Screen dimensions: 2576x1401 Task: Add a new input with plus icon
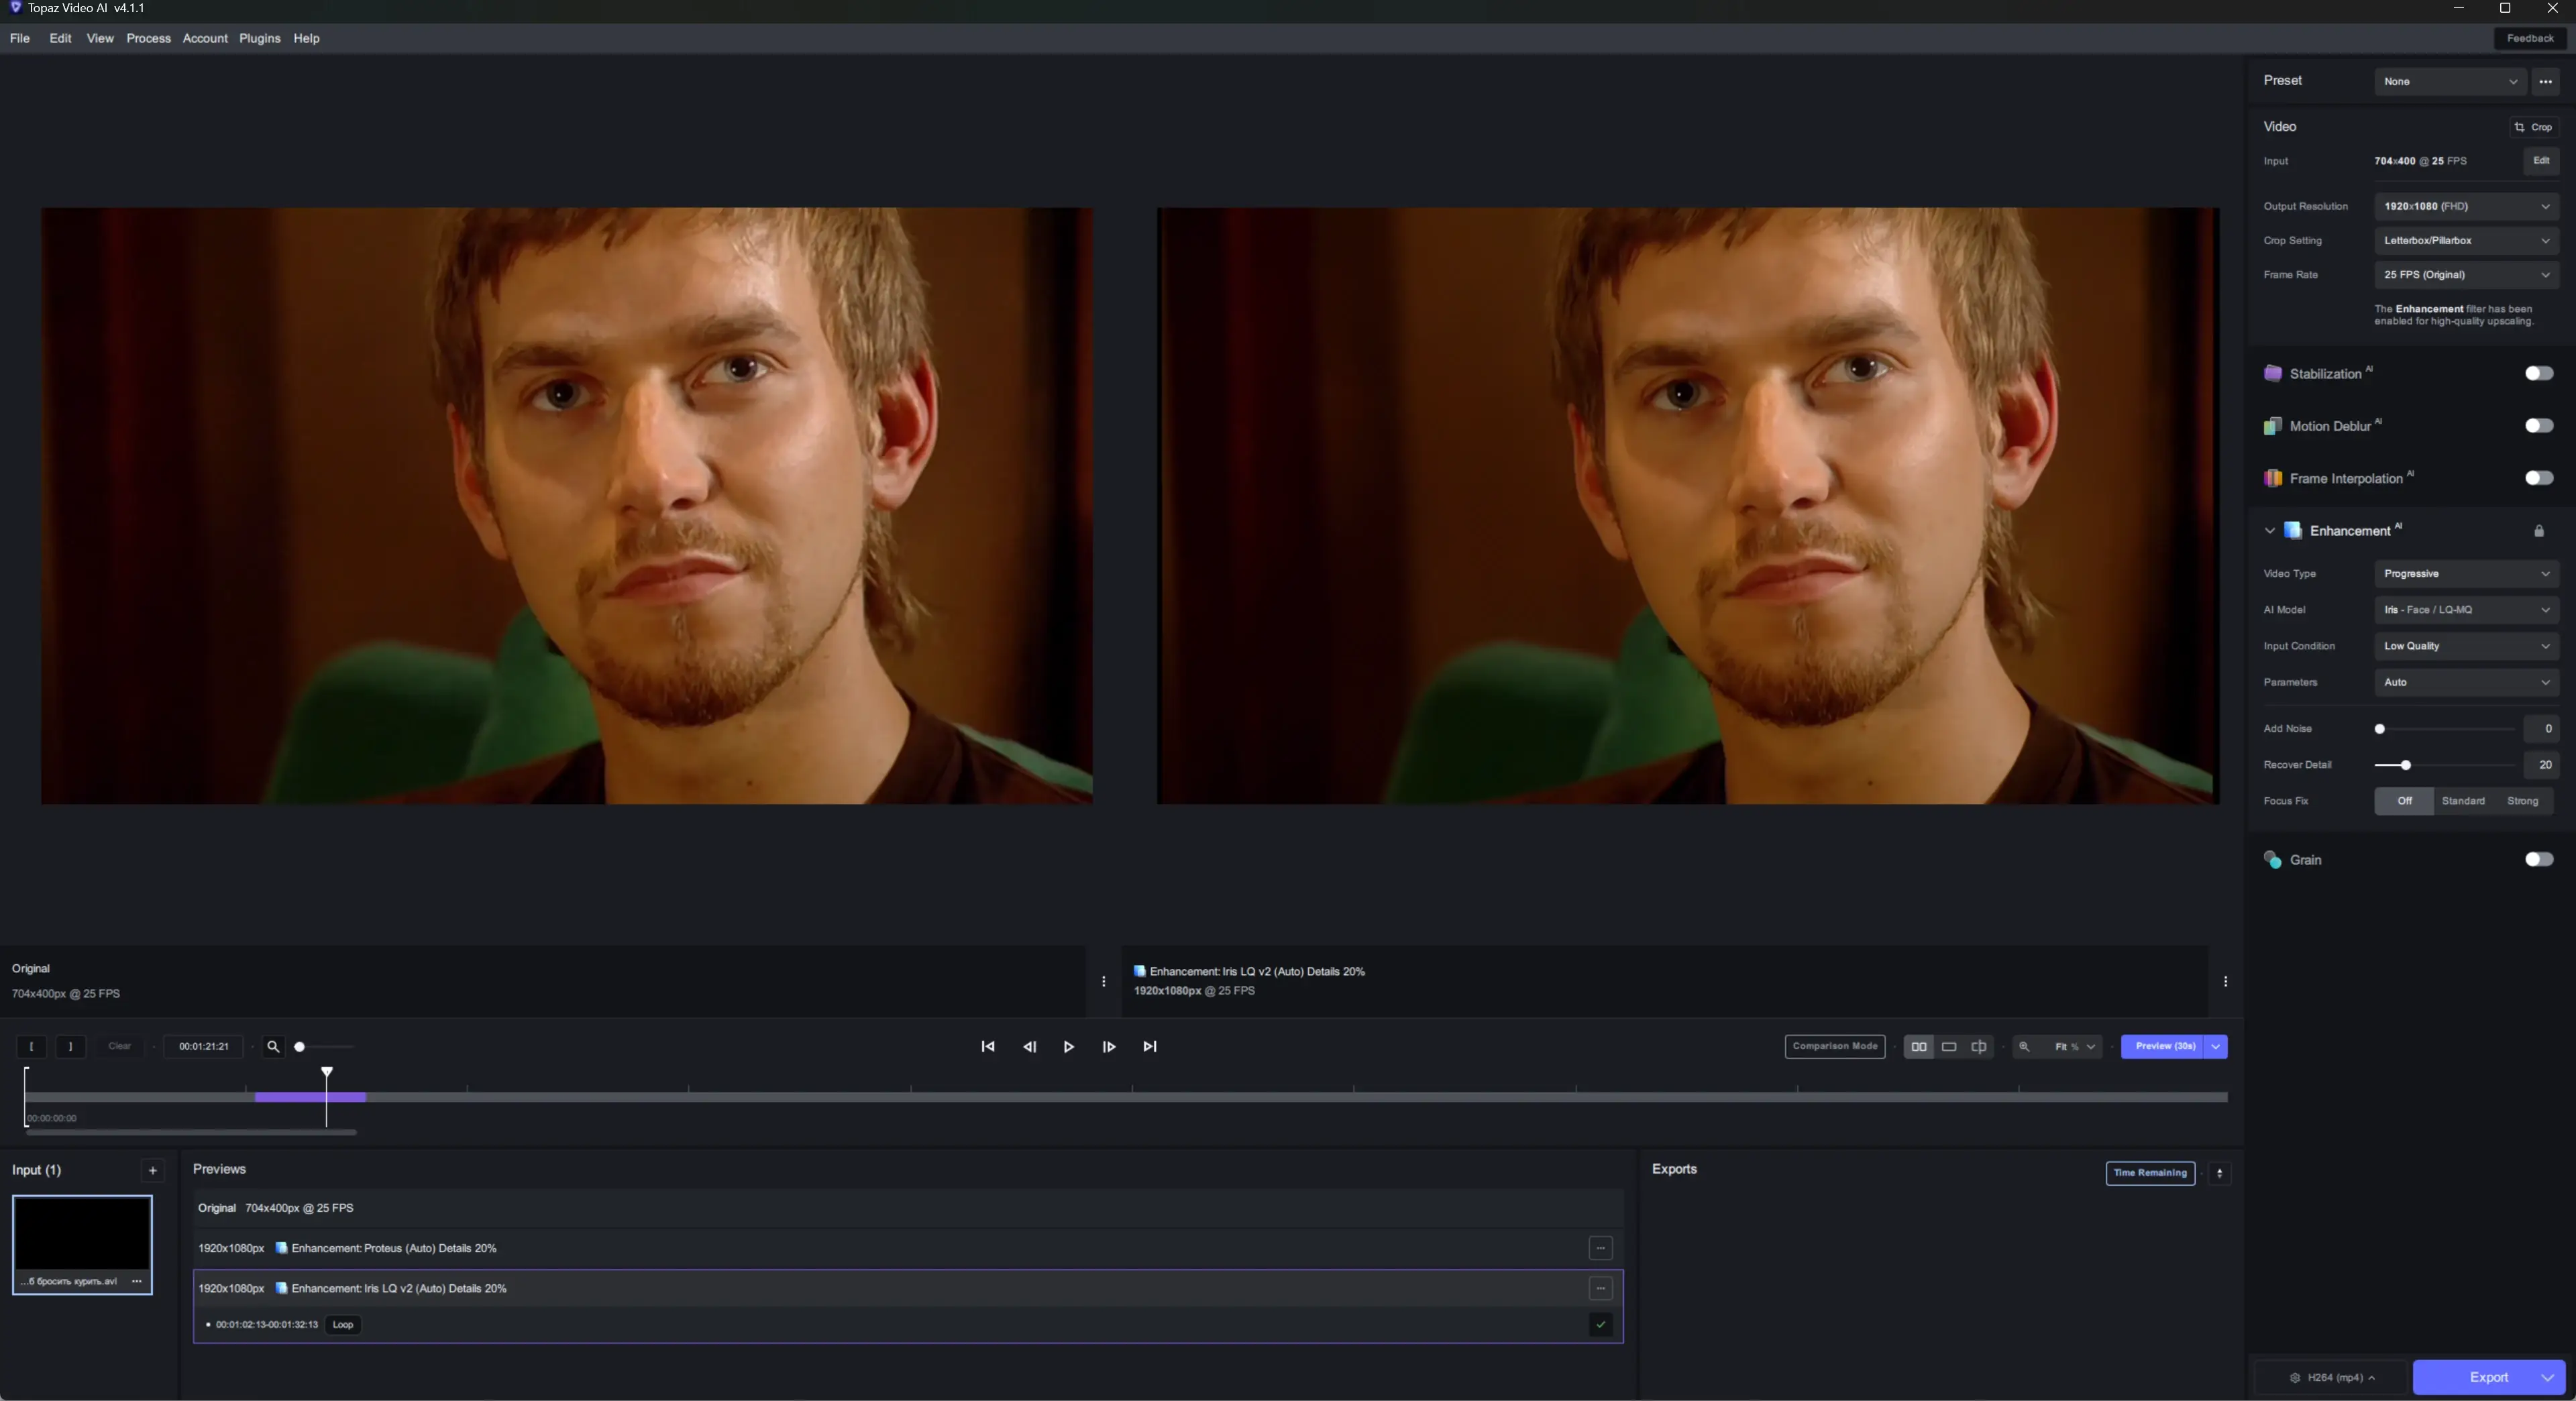click(x=153, y=1171)
